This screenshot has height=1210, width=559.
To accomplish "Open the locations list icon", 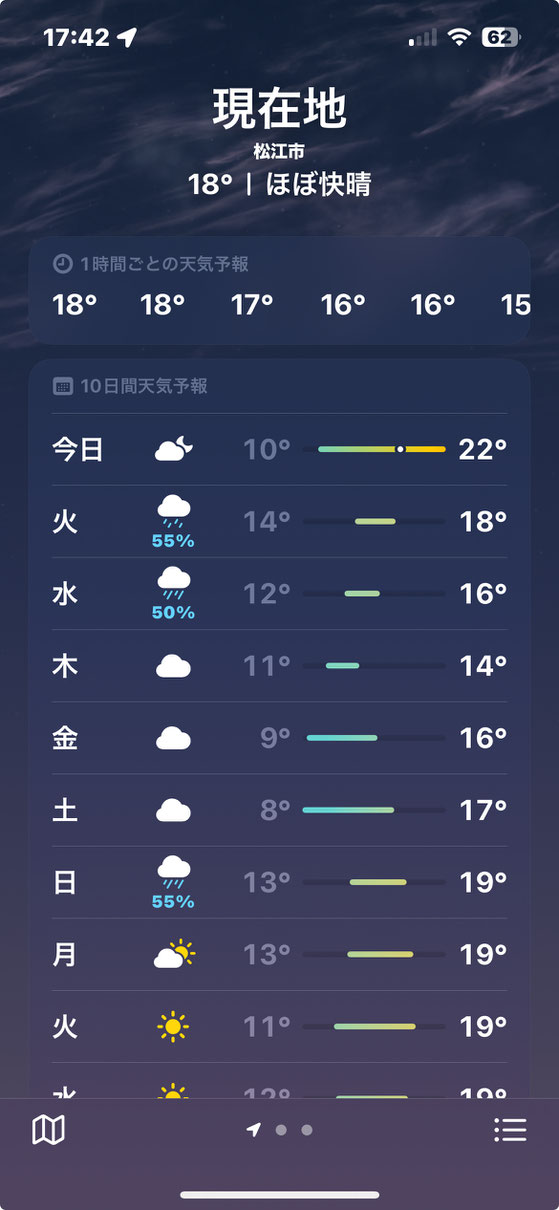I will pos(510,1130).
